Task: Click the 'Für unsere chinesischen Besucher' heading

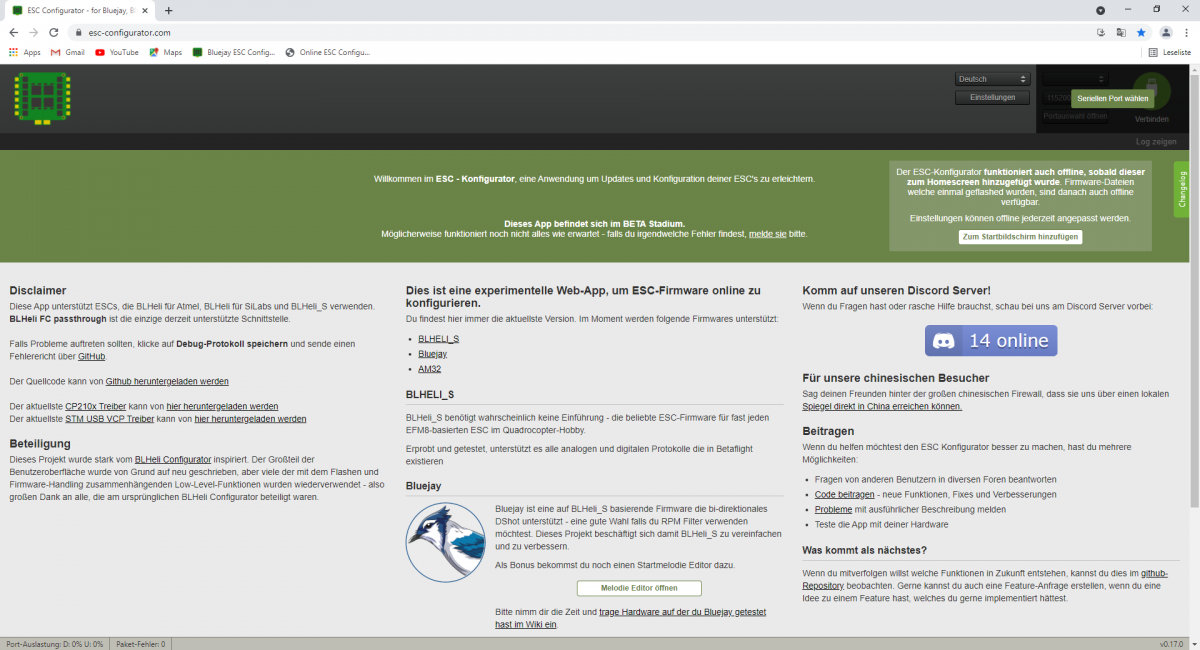Action: click(896, 378)
